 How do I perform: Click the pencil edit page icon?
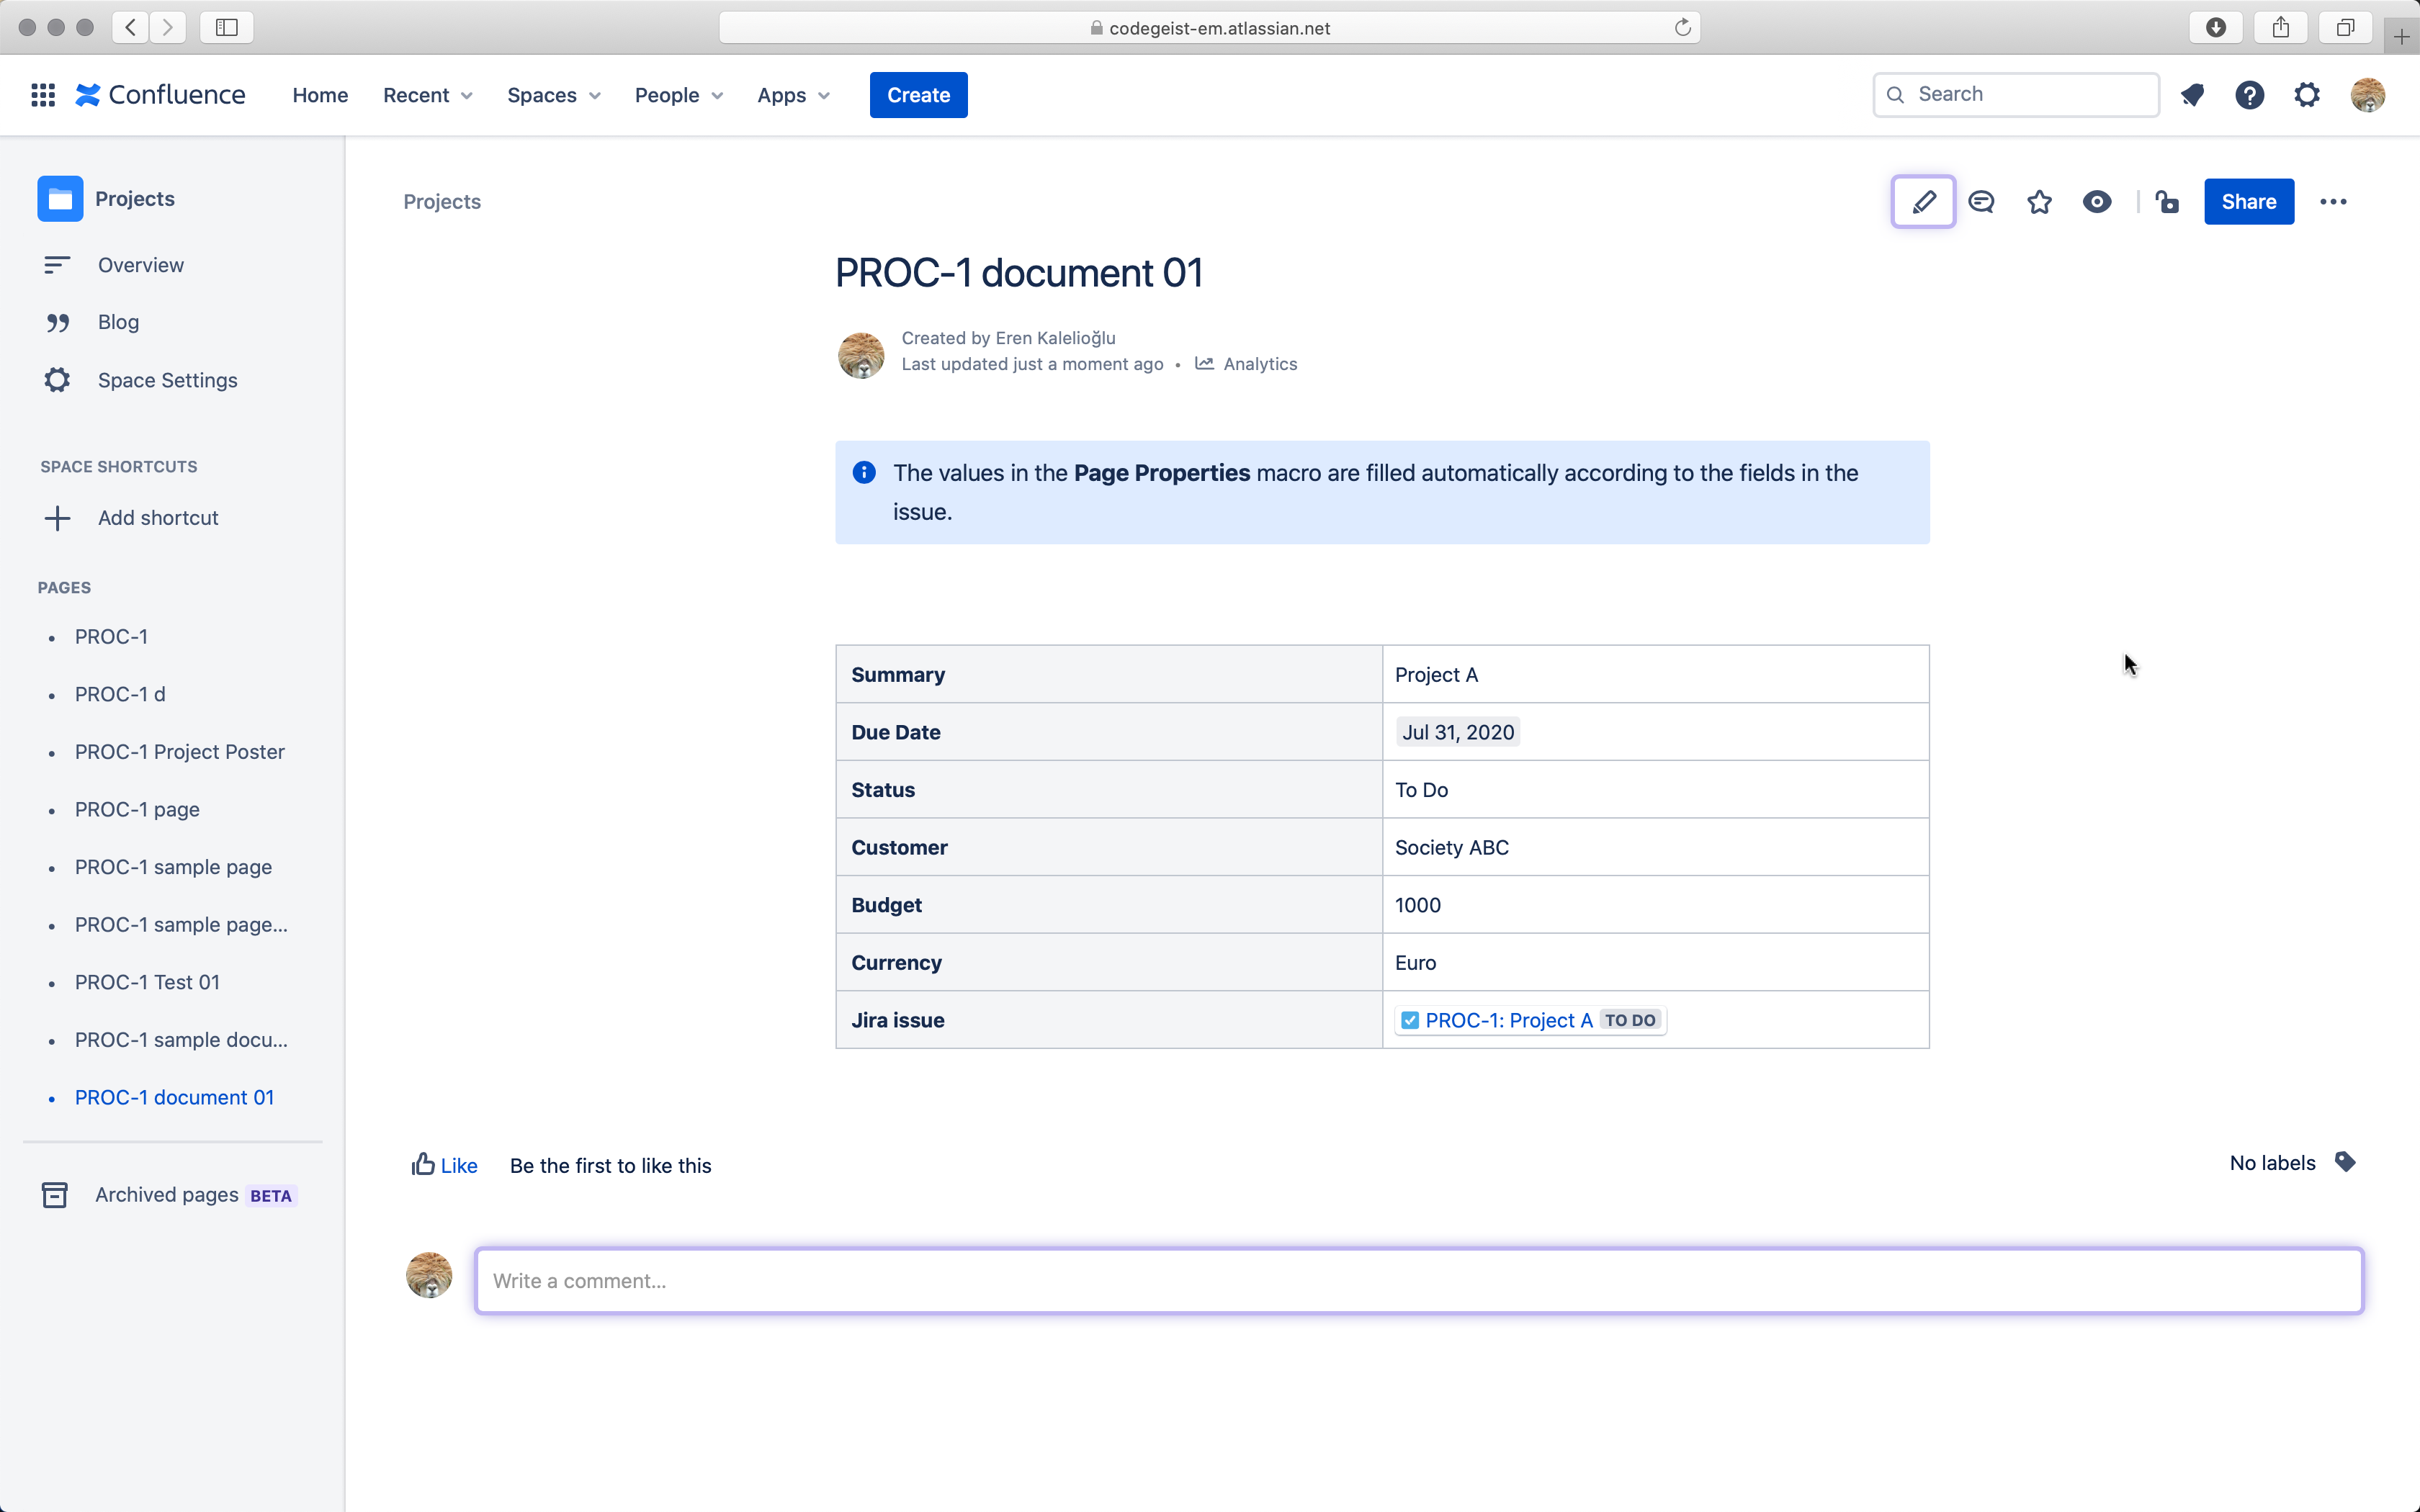pos(1922,202)
